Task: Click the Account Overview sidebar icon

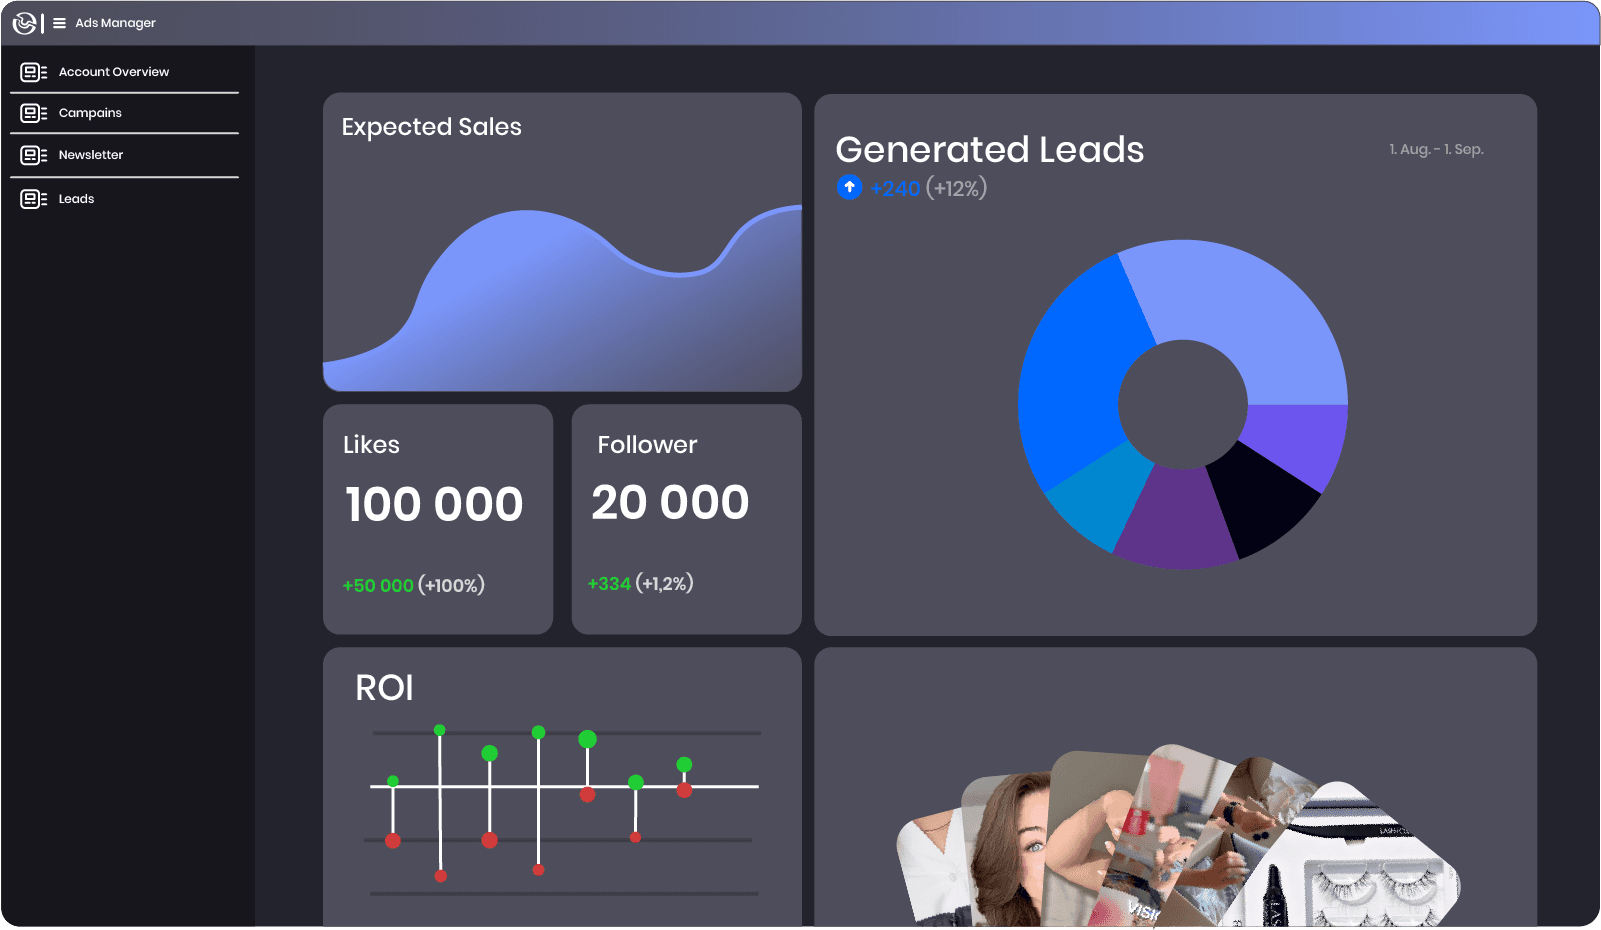Action: [x=34, y=72]
